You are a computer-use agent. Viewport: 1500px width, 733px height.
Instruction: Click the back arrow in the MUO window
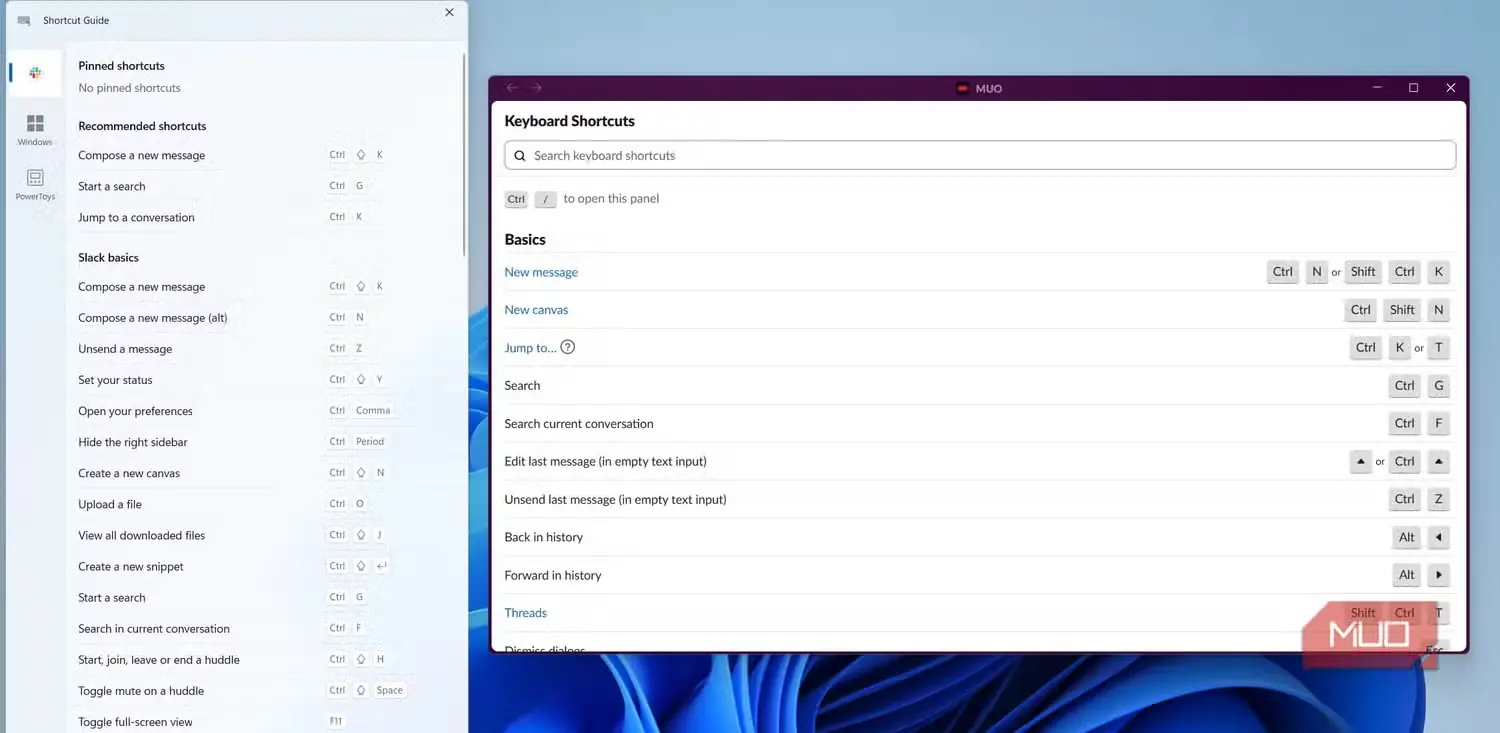point(512,88)
